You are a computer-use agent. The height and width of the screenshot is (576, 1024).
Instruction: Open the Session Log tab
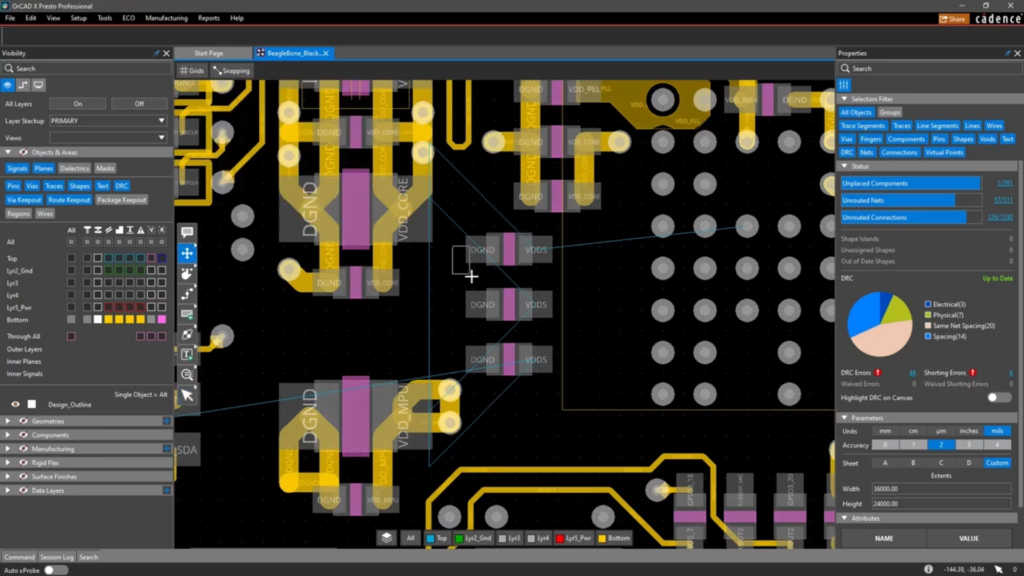57,557
